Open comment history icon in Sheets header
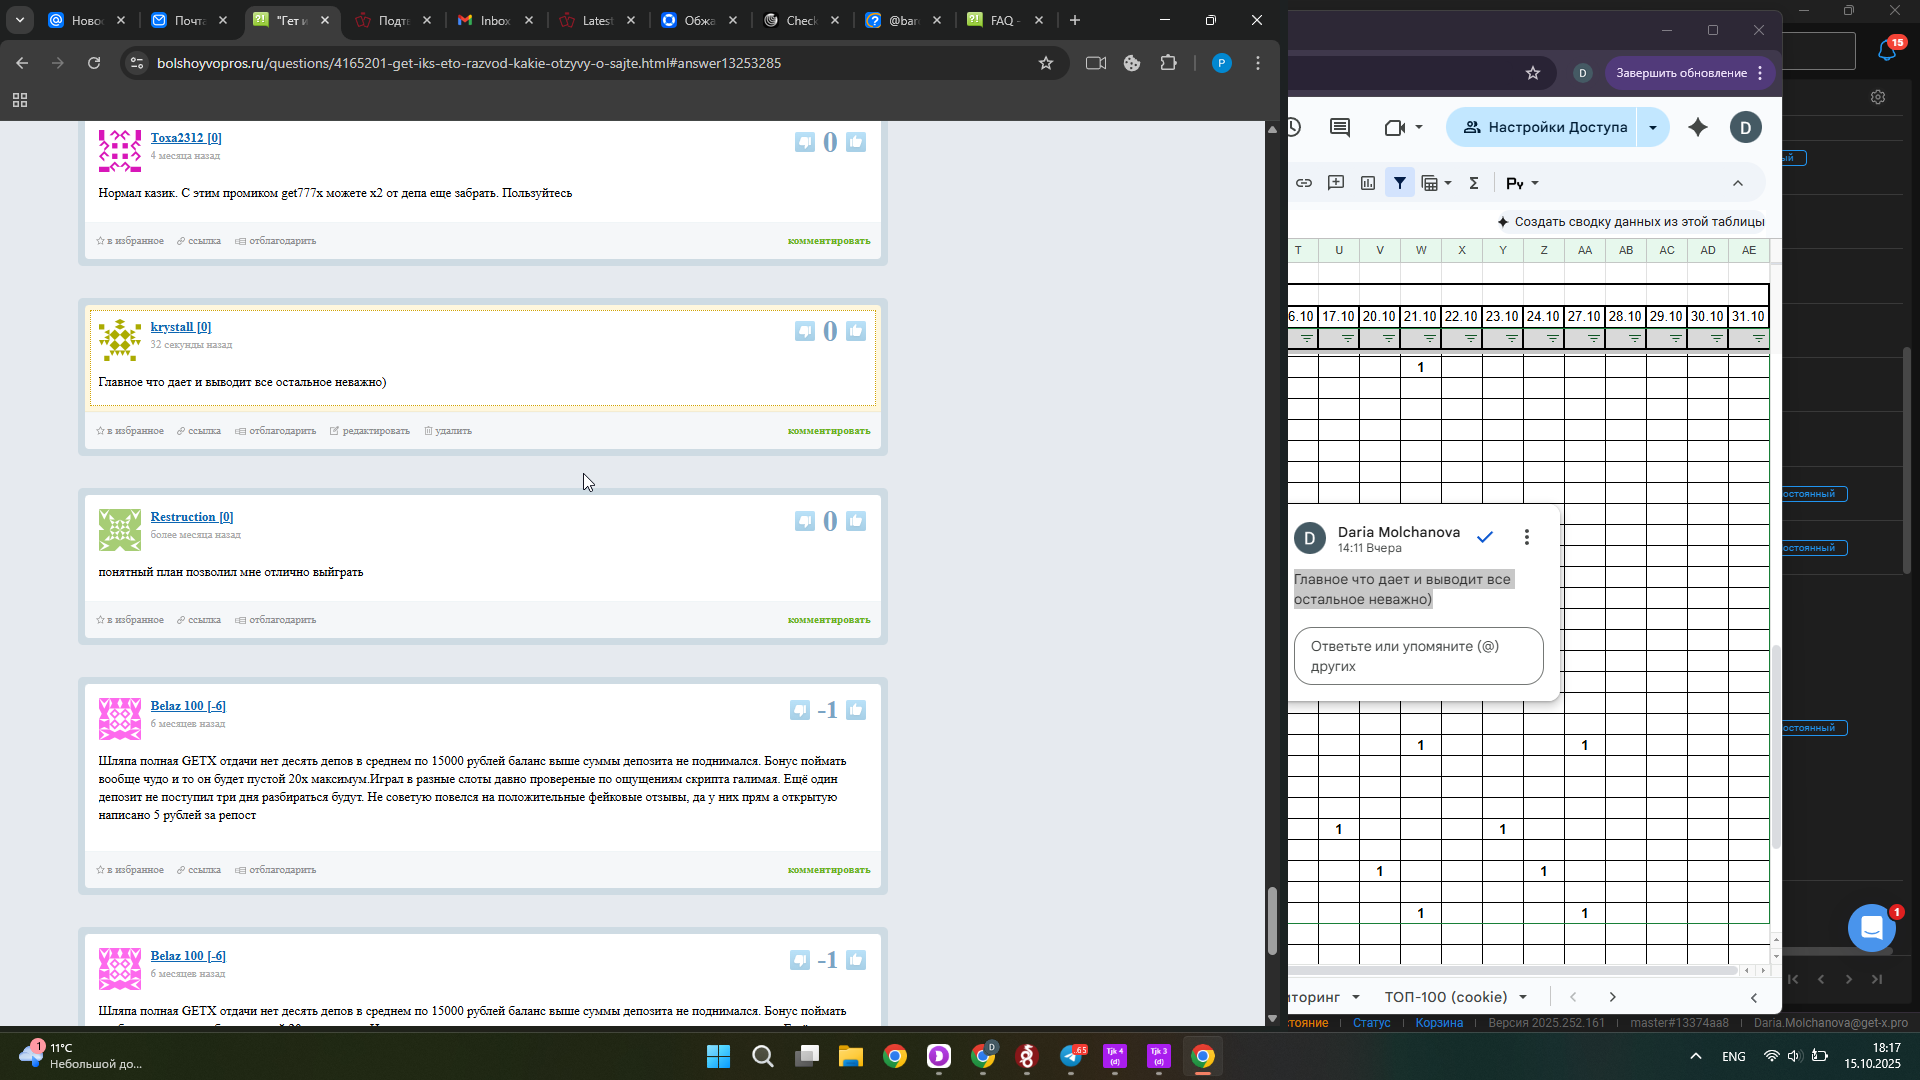The width and height of the screenshot is (1920, 1080). pyautogui.click(x=1340, y=127)
